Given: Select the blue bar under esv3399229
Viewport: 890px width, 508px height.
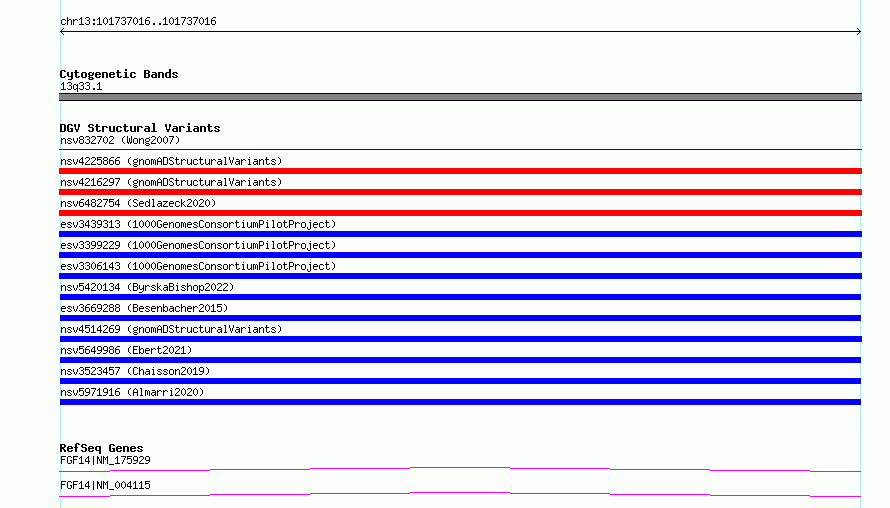Looking at the screenshot, I should [x=460, y=255].
